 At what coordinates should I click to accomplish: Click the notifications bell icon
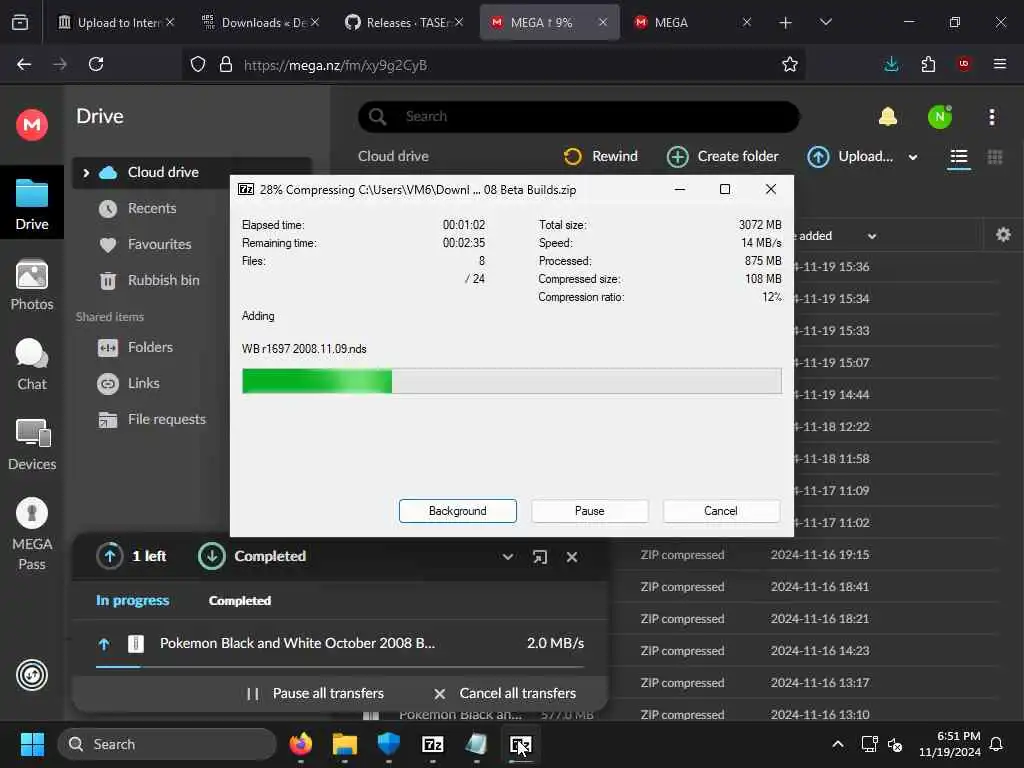(888, 117)
